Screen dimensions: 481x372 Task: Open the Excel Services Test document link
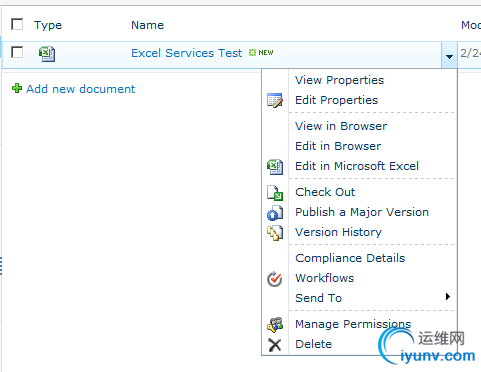[186, 53]
